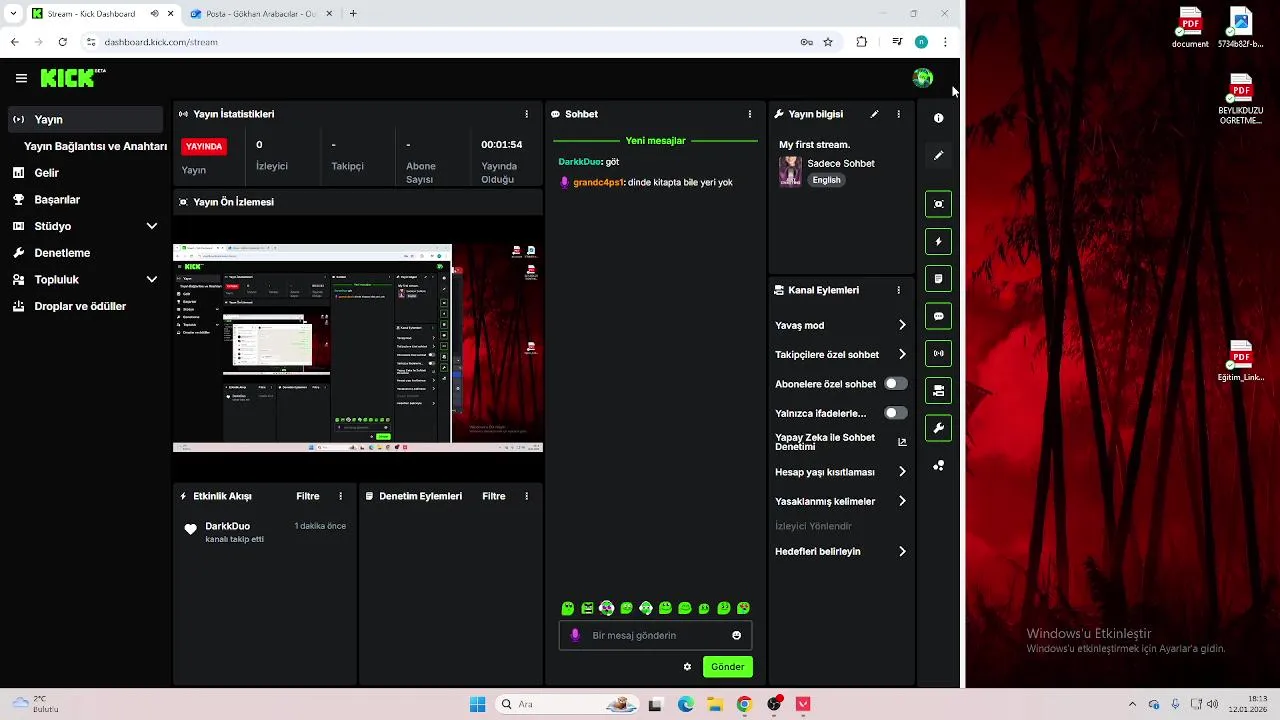Open Sohbet panel three-dot menu
This screenshot has height=720, width=1280.
750,114
